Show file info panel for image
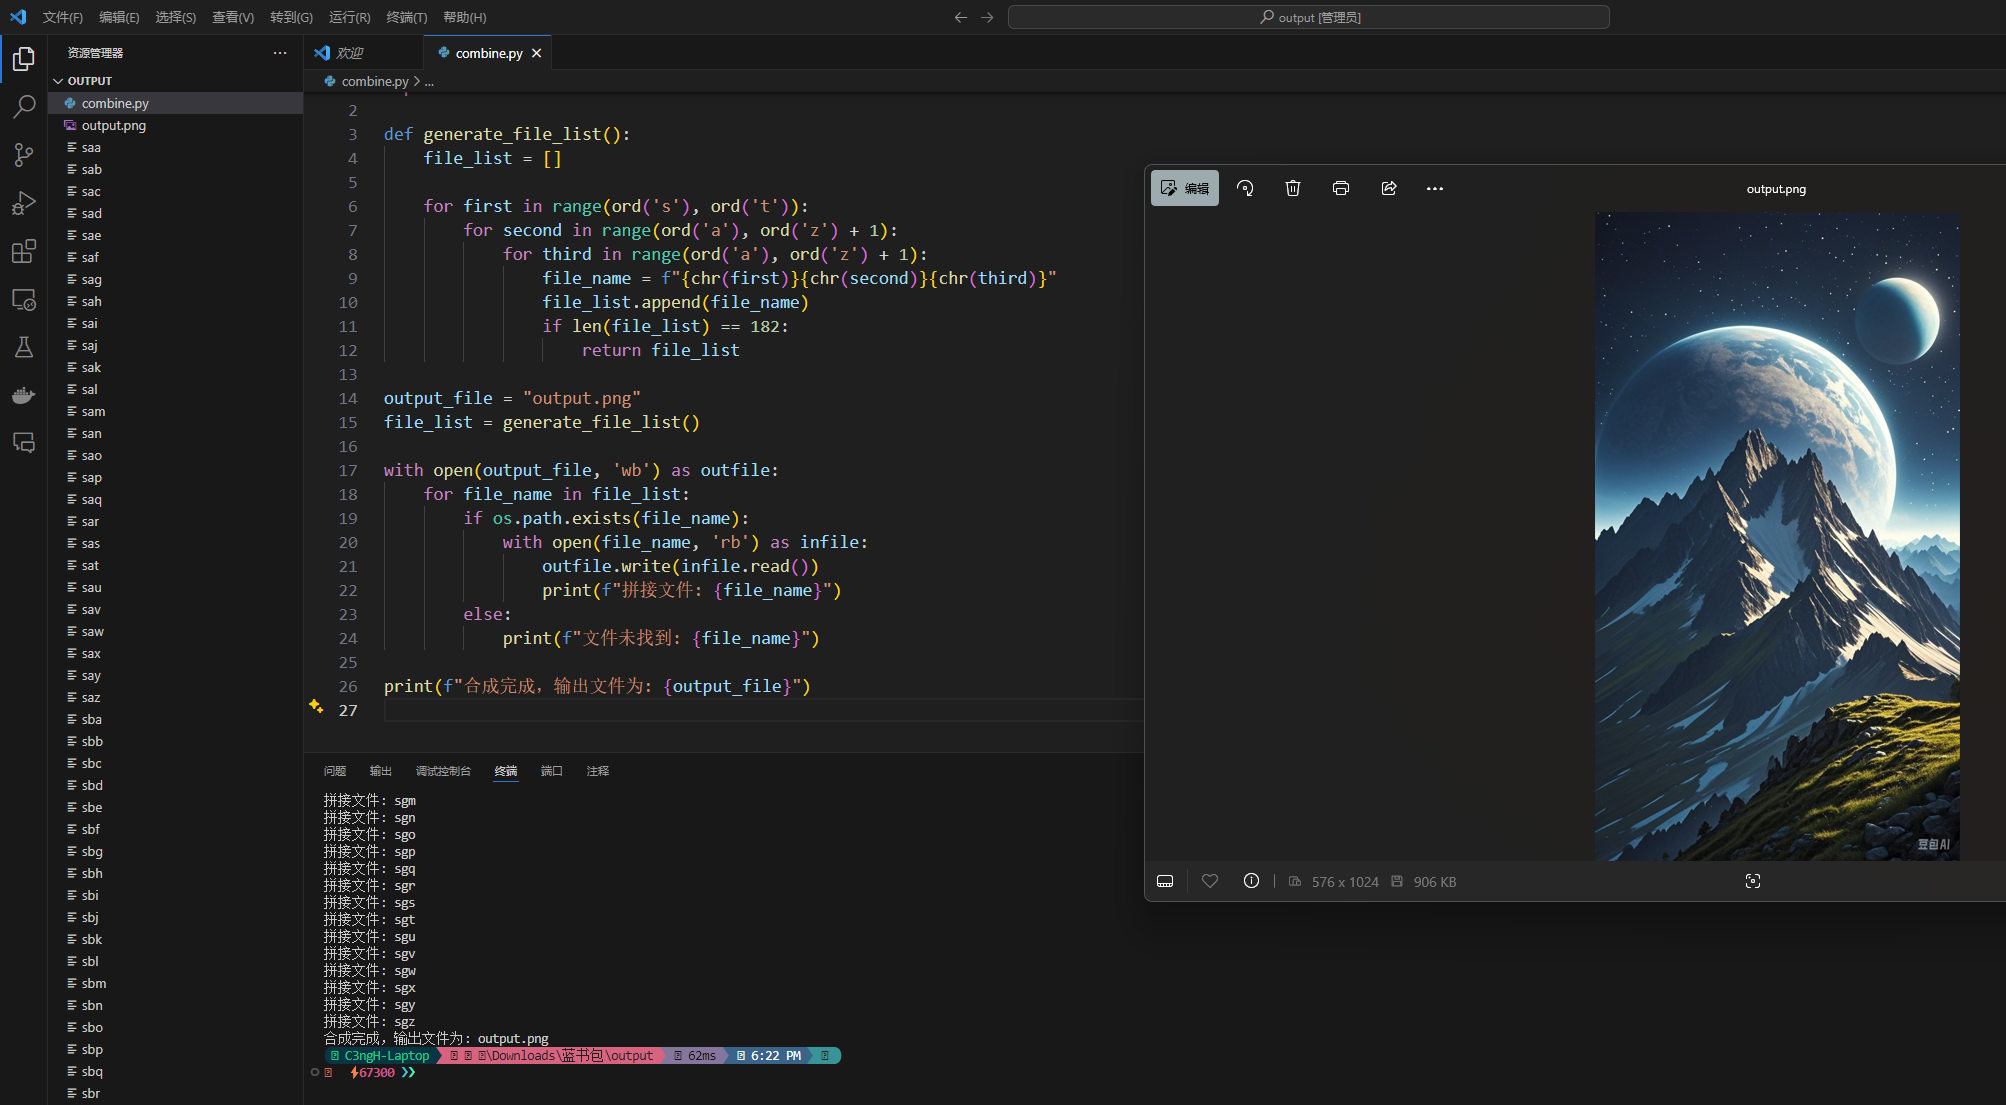The image size is (2006, 1105). coord(1251,881)
